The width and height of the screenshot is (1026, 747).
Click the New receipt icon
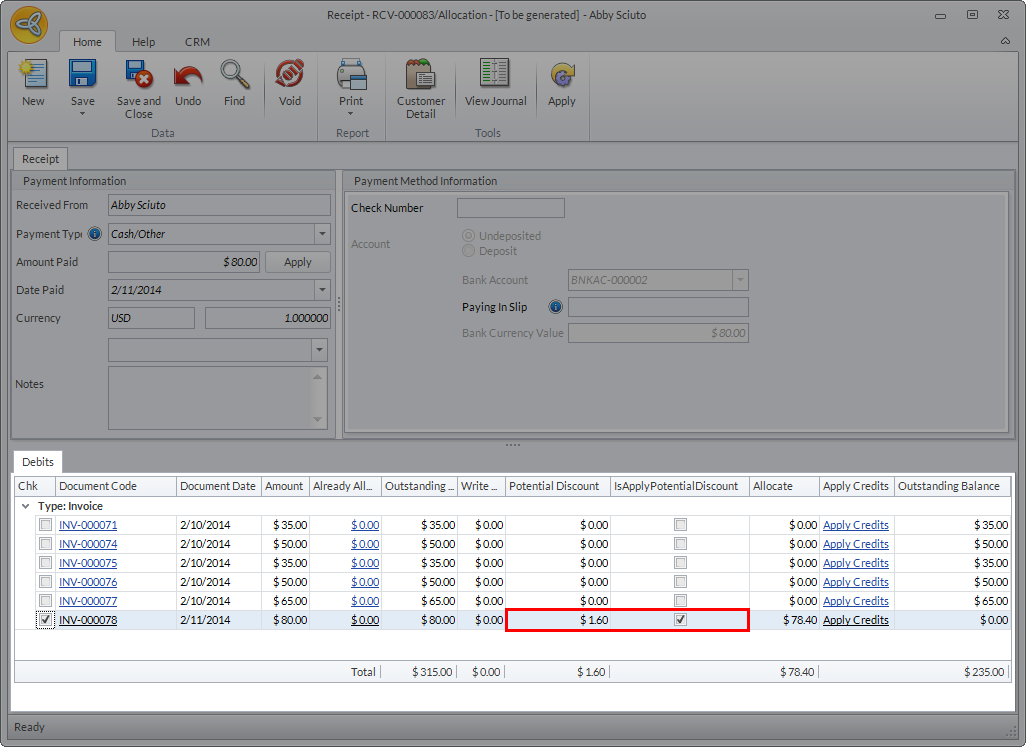tap(33, 80)
